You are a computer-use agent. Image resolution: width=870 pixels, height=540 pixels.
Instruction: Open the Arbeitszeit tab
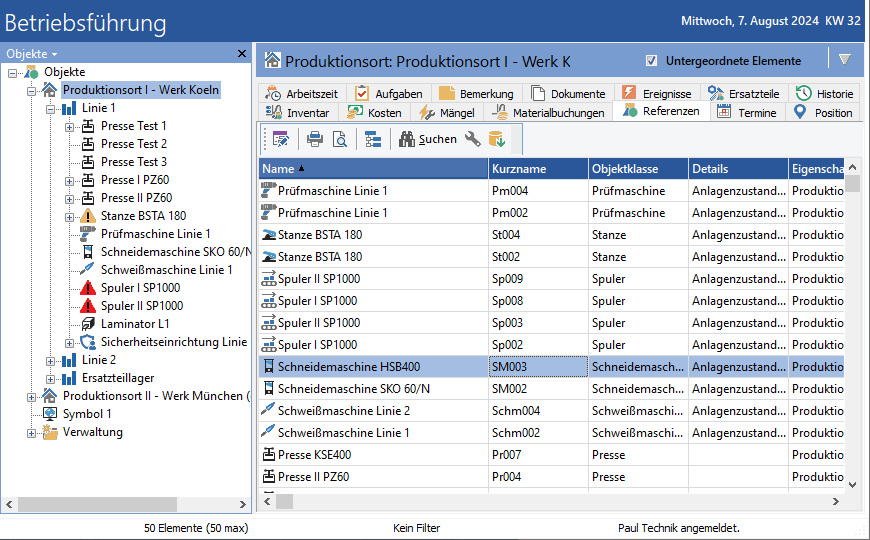[302, 93]
